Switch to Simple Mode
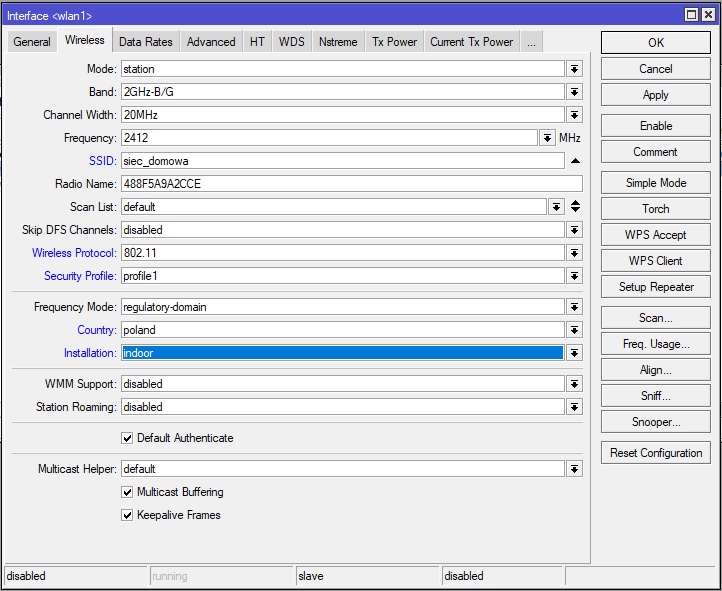The width and height of the screenshot is (722, 591). pyautogui.click(x=656, y=183)
